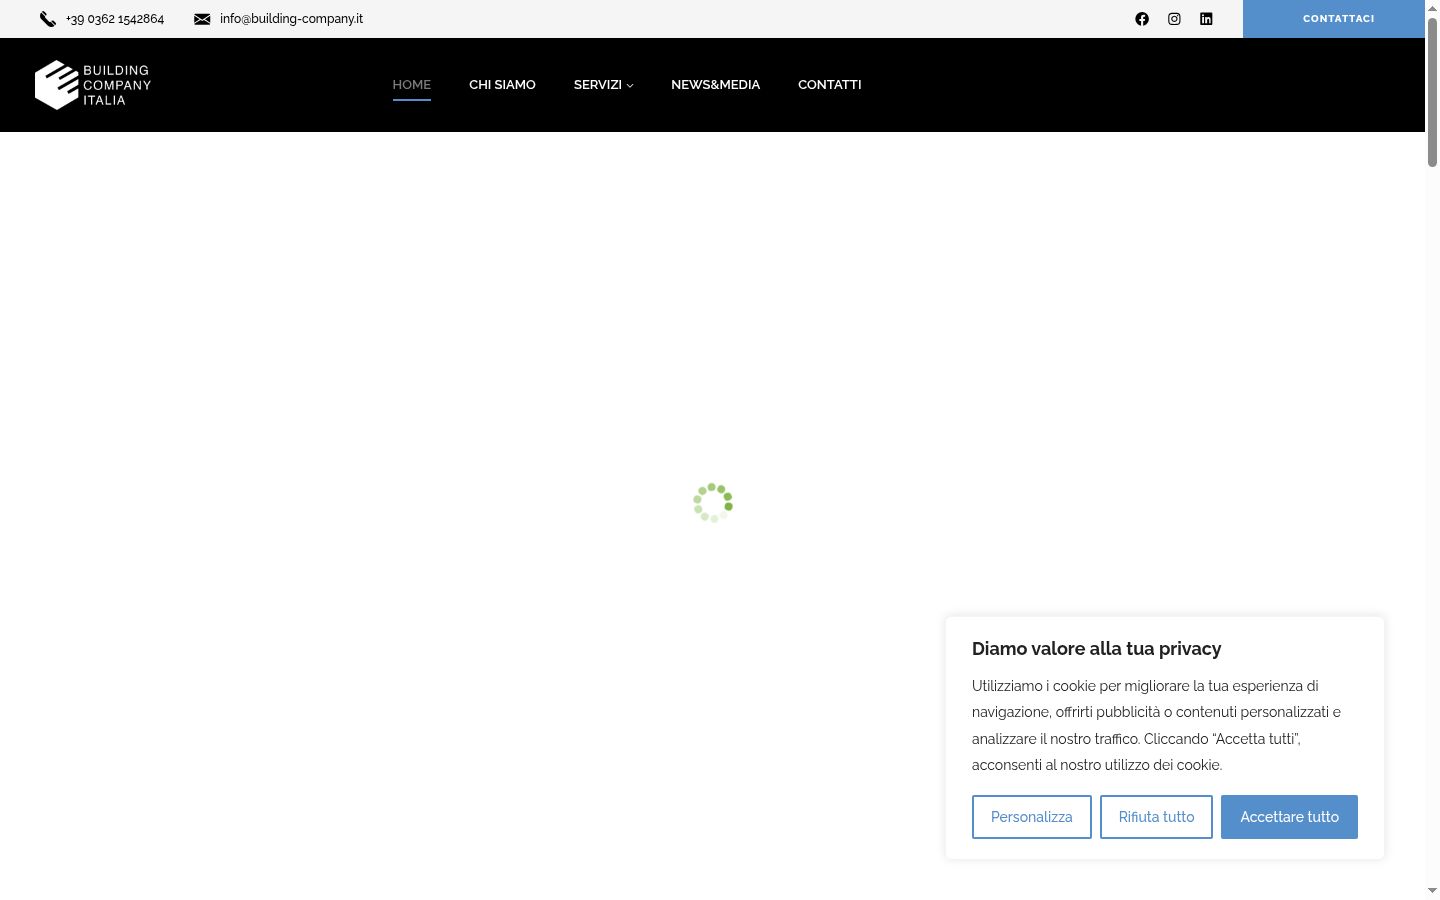Open the Instagram social icon
Image resolution: width=1440 pixels, height=900 pixels.
click(1174, 19)
